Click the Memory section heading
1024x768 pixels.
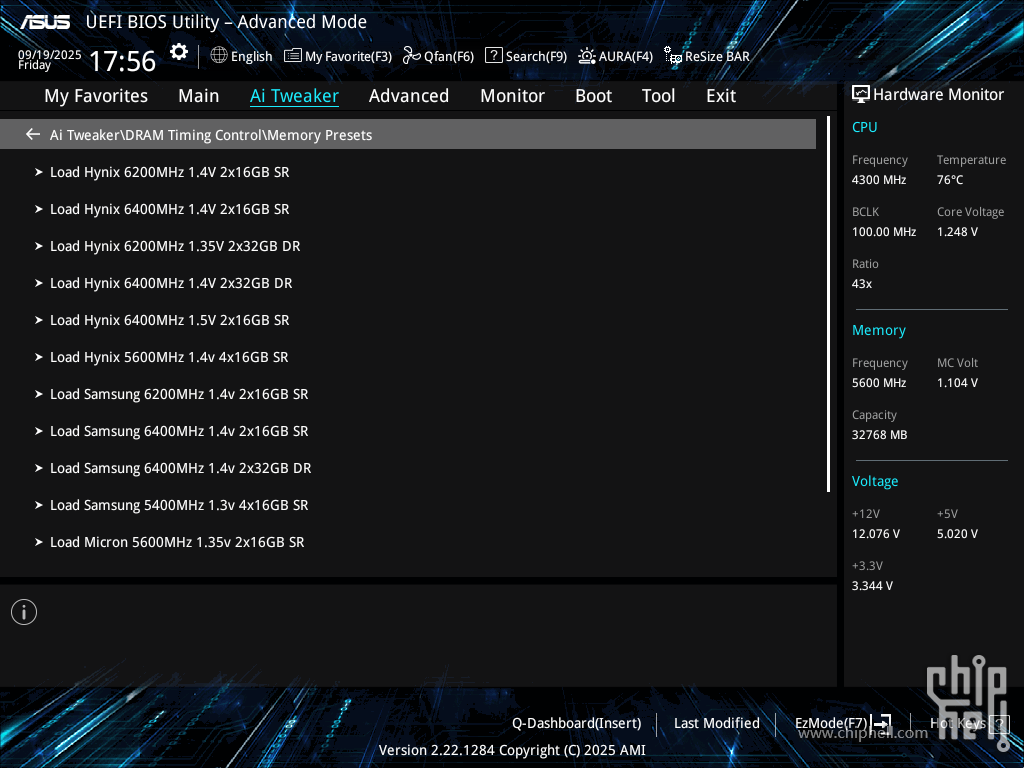tap(879, 330)
